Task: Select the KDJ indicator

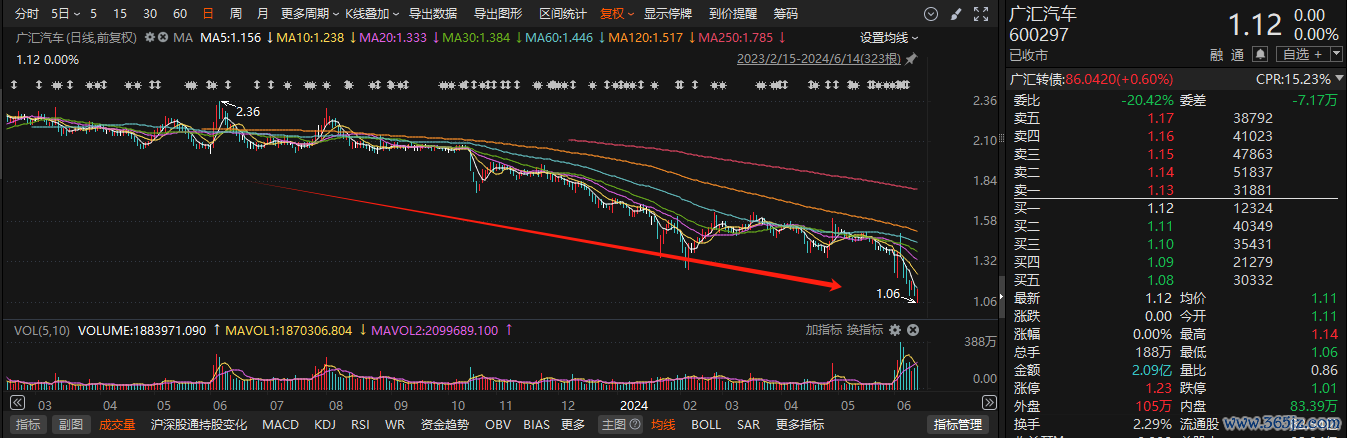Action: click(325, 424)
